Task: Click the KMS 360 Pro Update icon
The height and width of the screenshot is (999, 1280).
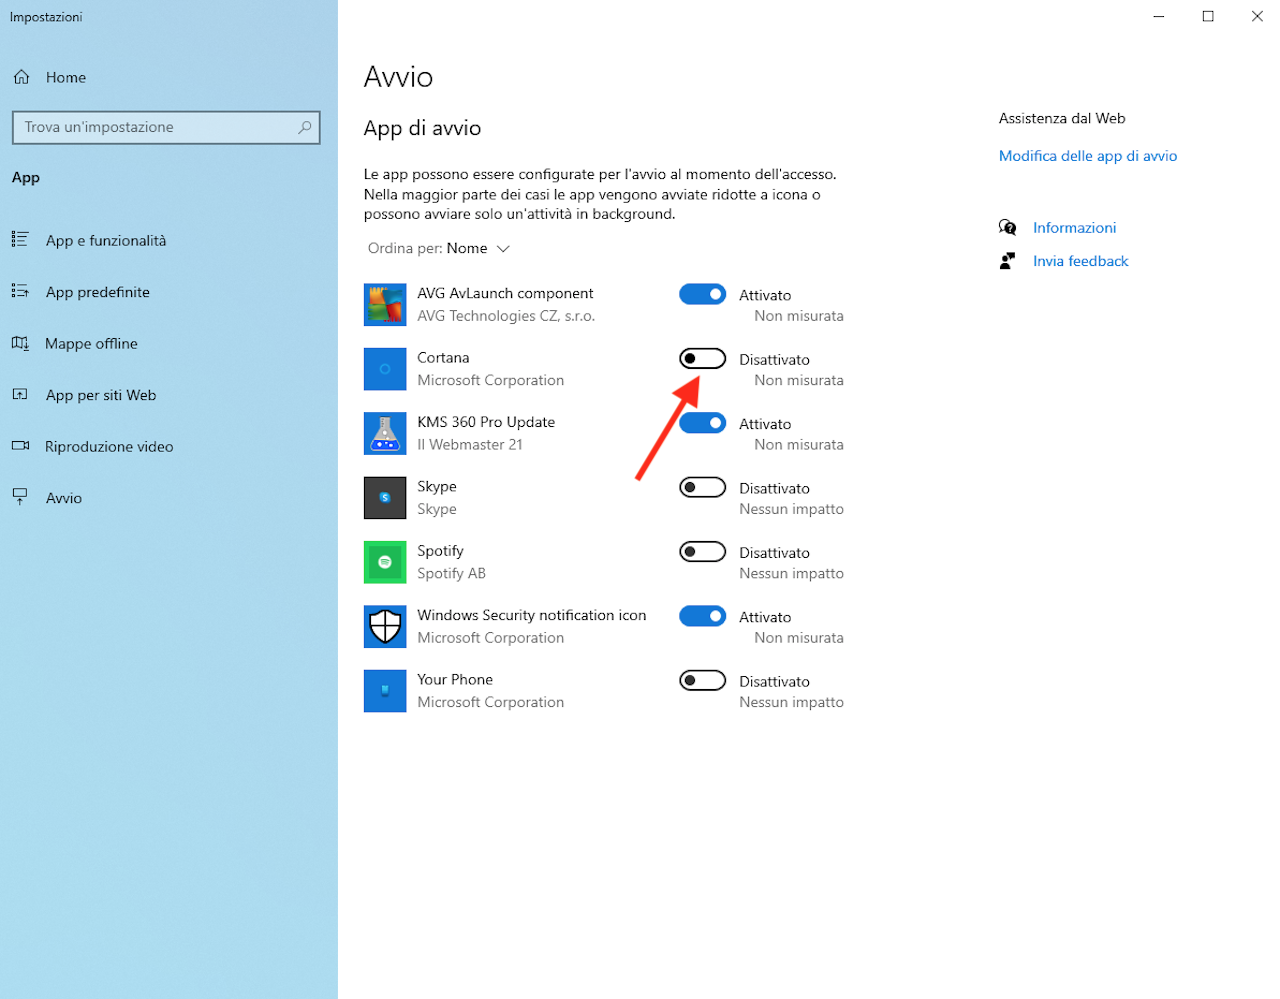Action: [385, 434]
